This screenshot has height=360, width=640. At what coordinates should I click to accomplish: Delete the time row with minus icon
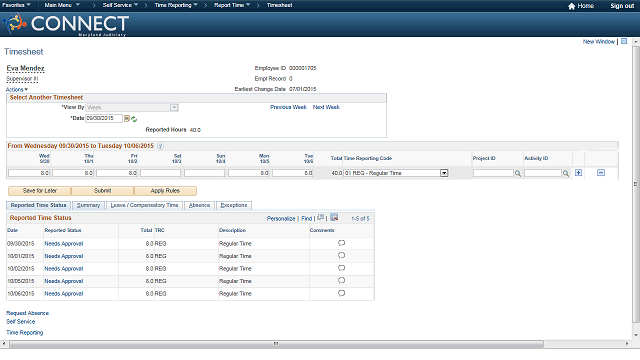pos(601,173)
